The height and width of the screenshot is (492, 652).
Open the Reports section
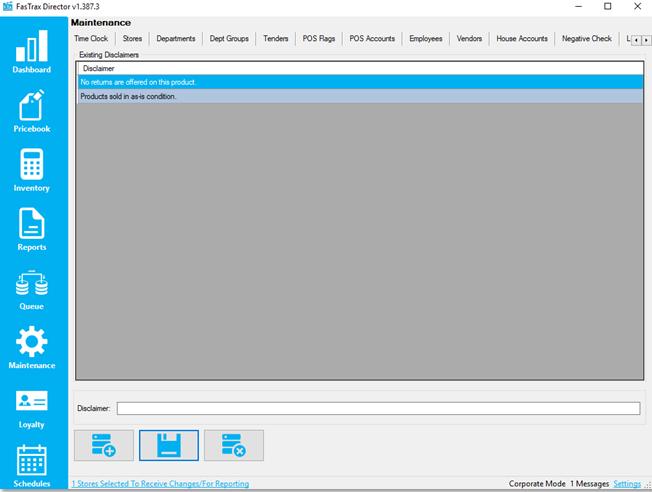(x=32, y=229)
